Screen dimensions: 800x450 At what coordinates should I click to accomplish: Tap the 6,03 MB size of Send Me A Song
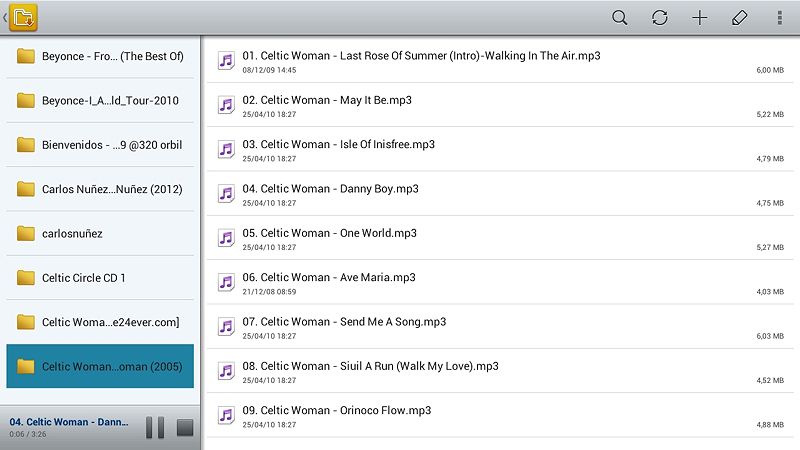(770, 336)
